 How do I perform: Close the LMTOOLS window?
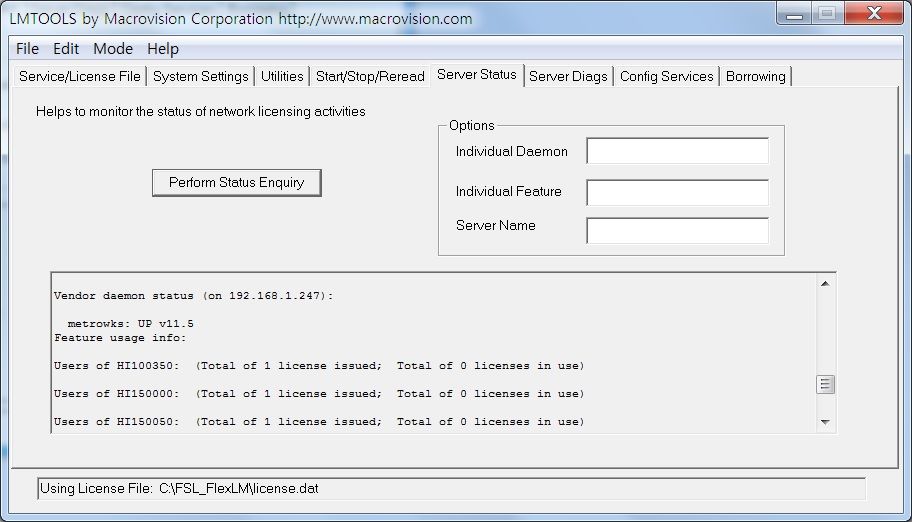click(874, 13)
